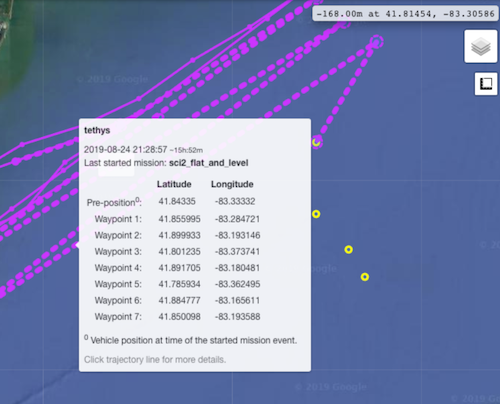
Task: Select the yellow waypoint marker beside Waypoint 1 row
Action: pyautogui.click(x=316, y=214)
